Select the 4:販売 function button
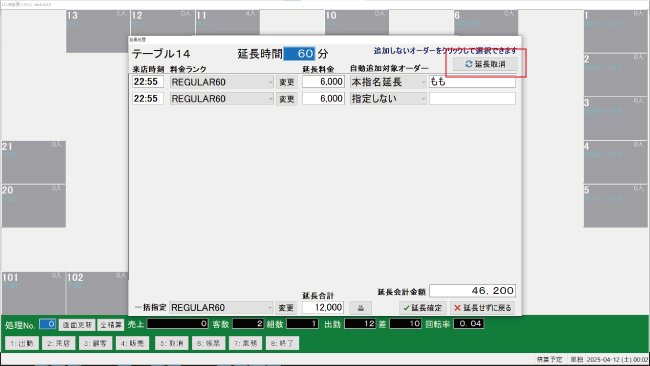 (132, 343)
